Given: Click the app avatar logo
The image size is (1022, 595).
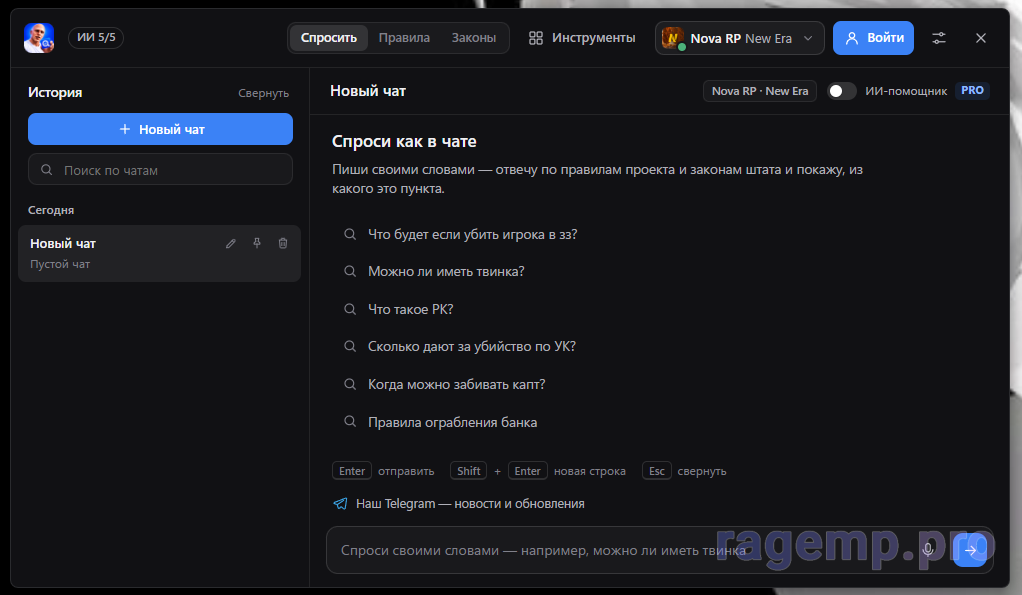Looking at the screenshot, I should (x=39, y=38).
